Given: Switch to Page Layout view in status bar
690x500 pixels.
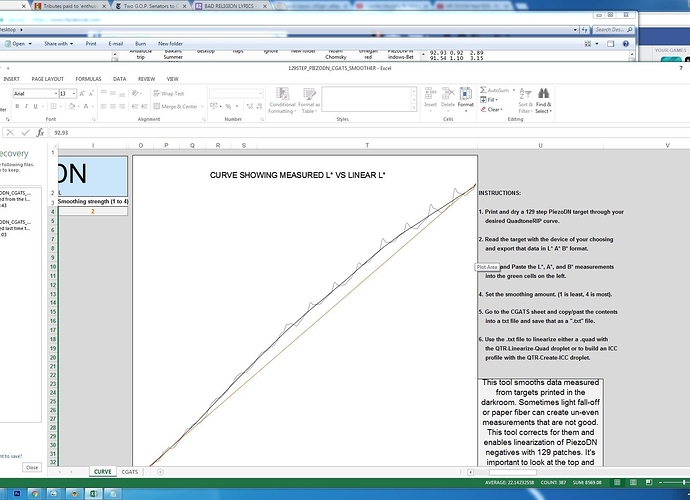Looking at the screenshot, I should (x=633, y=482).
